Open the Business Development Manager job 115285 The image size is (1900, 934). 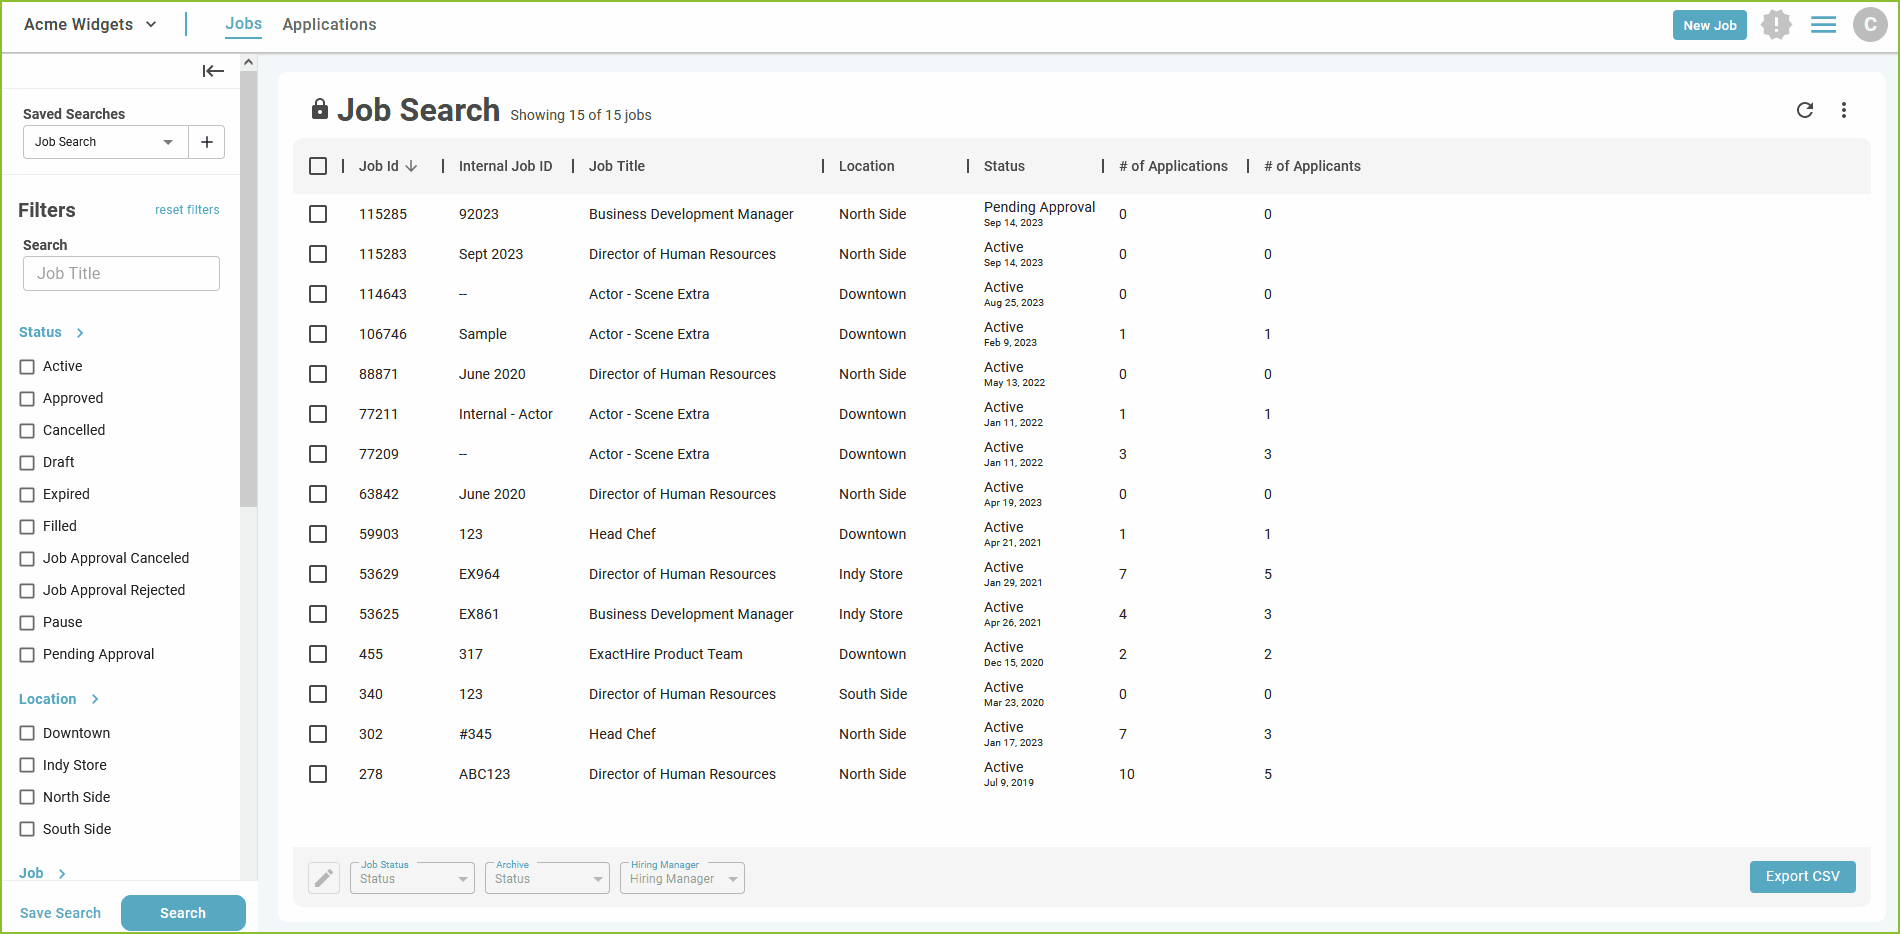click(691, 214)
